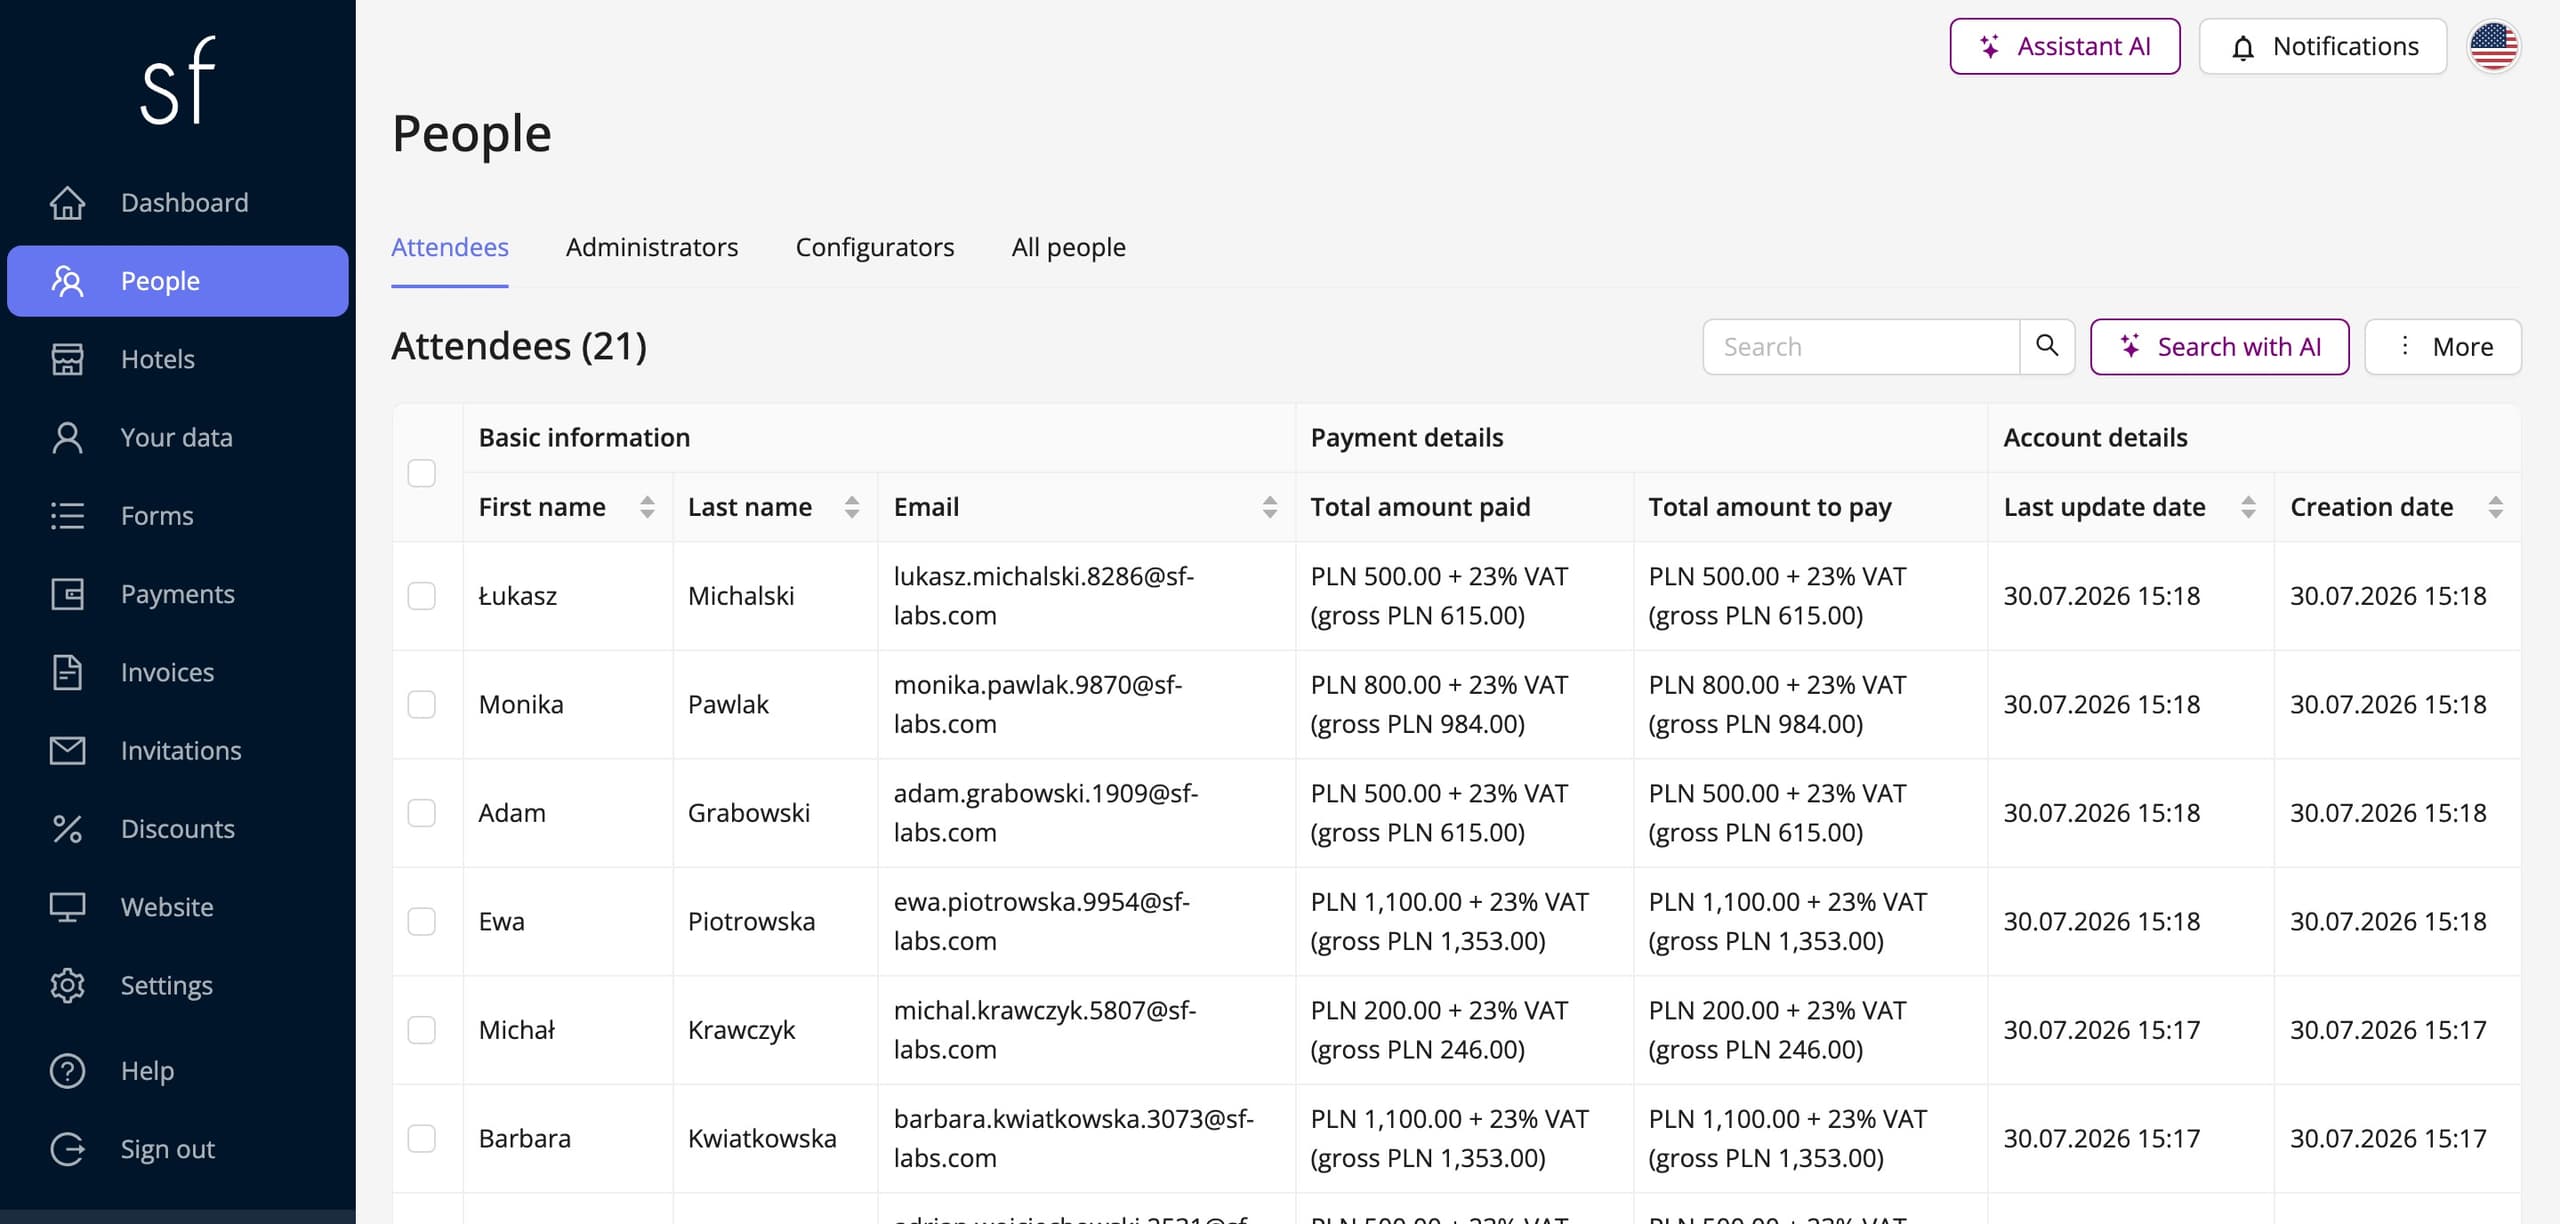Image resolution: width=2560 pixels, height=1224 pixels.
Task: Toggle the select-all attendees checkbox
Action: pyautogui.click(x=422, y=473)
